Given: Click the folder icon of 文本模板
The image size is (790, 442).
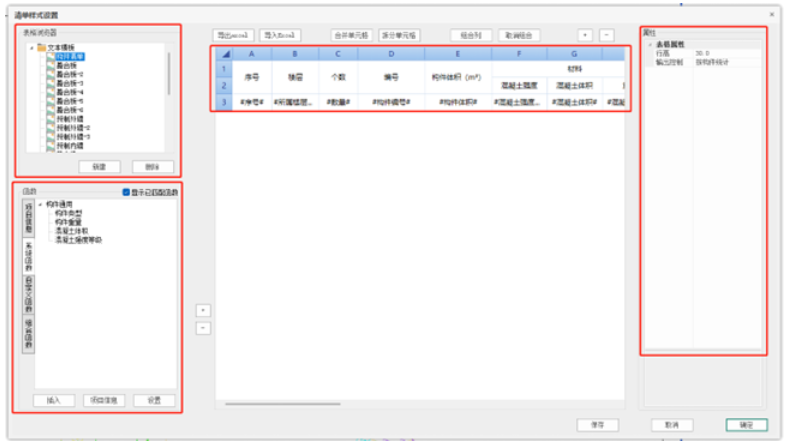Looking at the screenshot, I should point(42,47).
